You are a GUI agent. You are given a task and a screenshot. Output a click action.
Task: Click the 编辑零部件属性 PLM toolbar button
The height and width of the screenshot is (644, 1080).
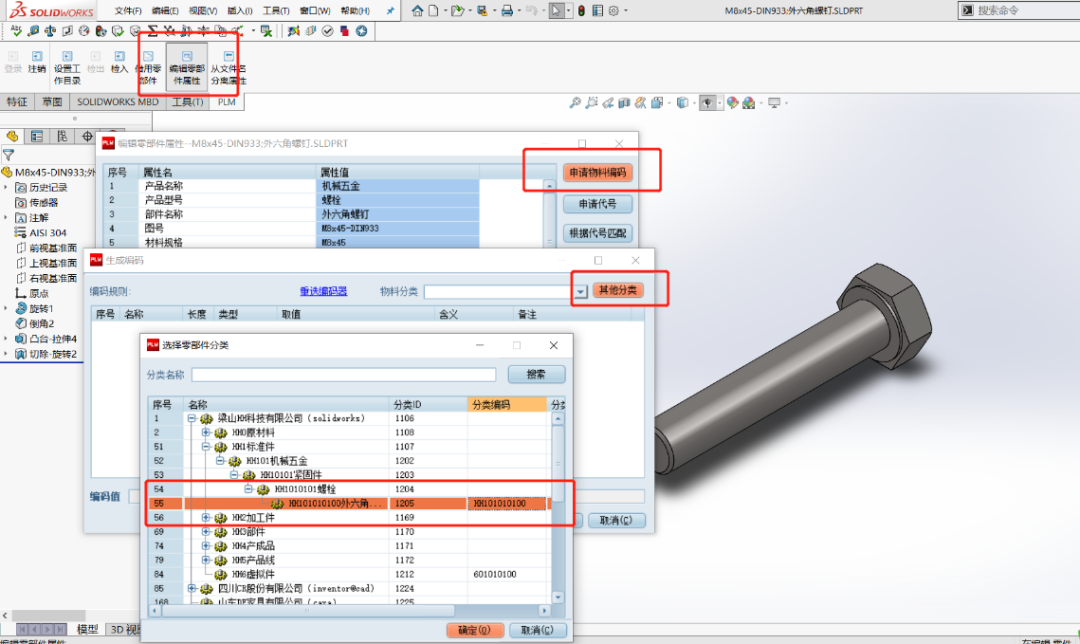(x=187, y=67)
